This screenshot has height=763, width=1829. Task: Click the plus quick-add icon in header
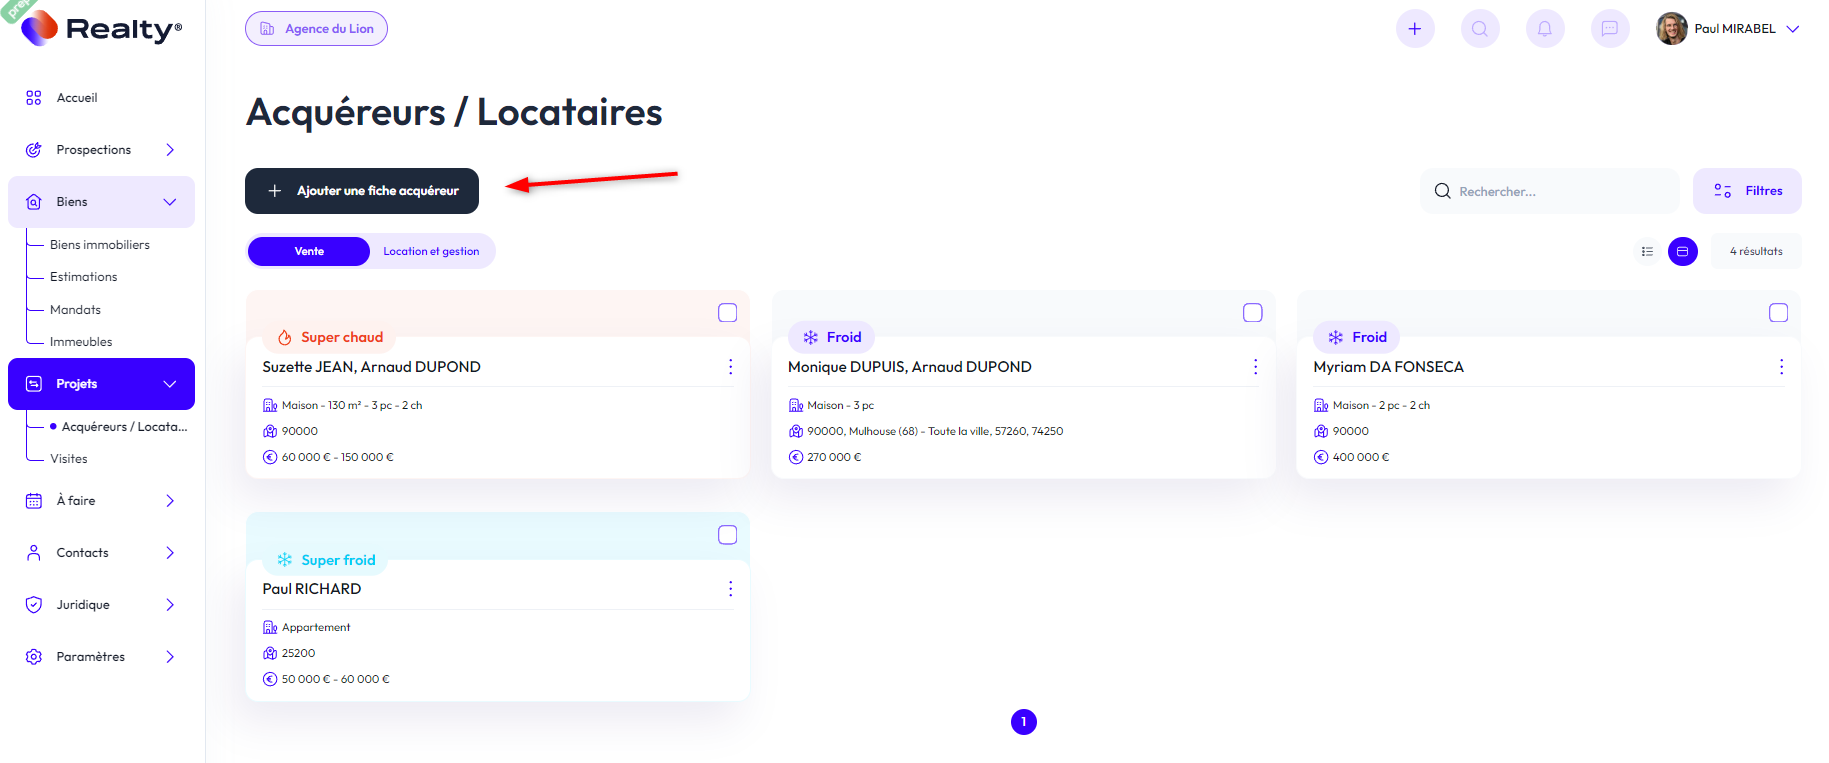pyautogui.click(x=1414, y=29)
